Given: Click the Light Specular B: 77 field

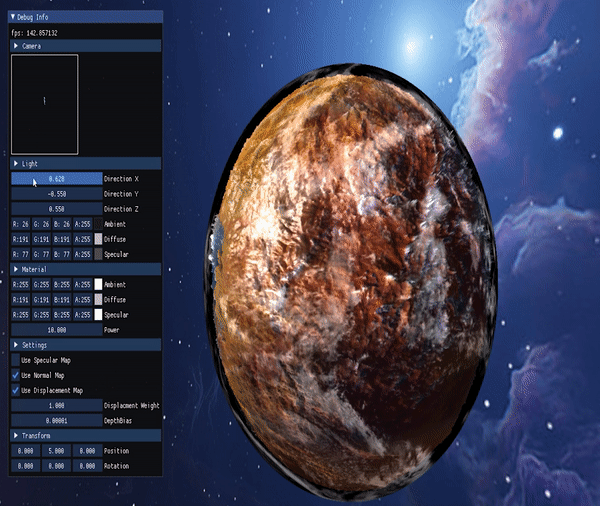Looking at the screenshot, I should coord(62,254).
